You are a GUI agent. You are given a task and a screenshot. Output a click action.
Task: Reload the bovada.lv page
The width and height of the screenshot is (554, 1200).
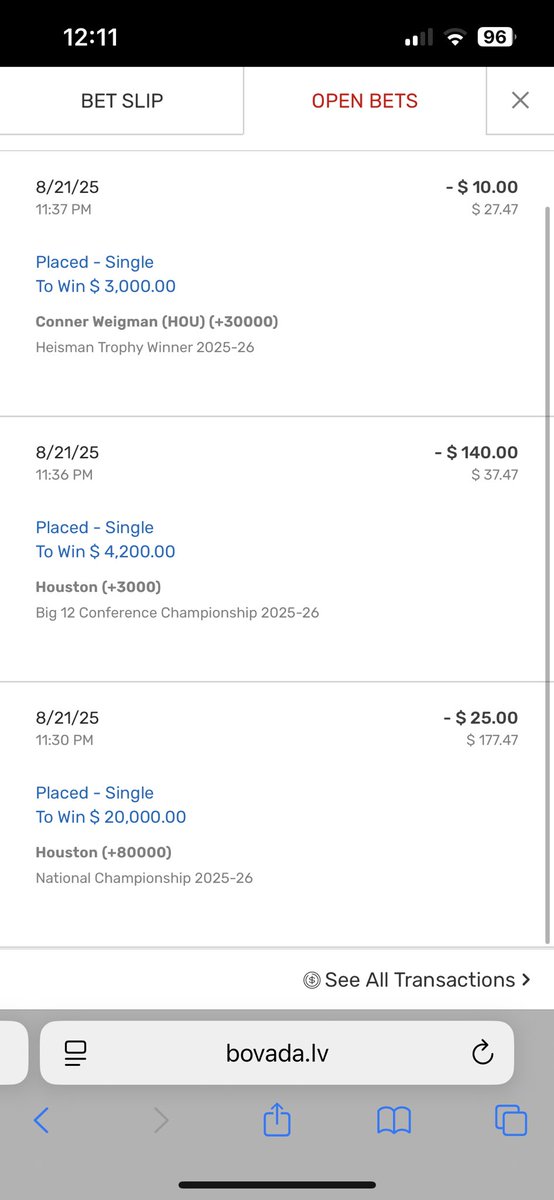coord(482,1052)
